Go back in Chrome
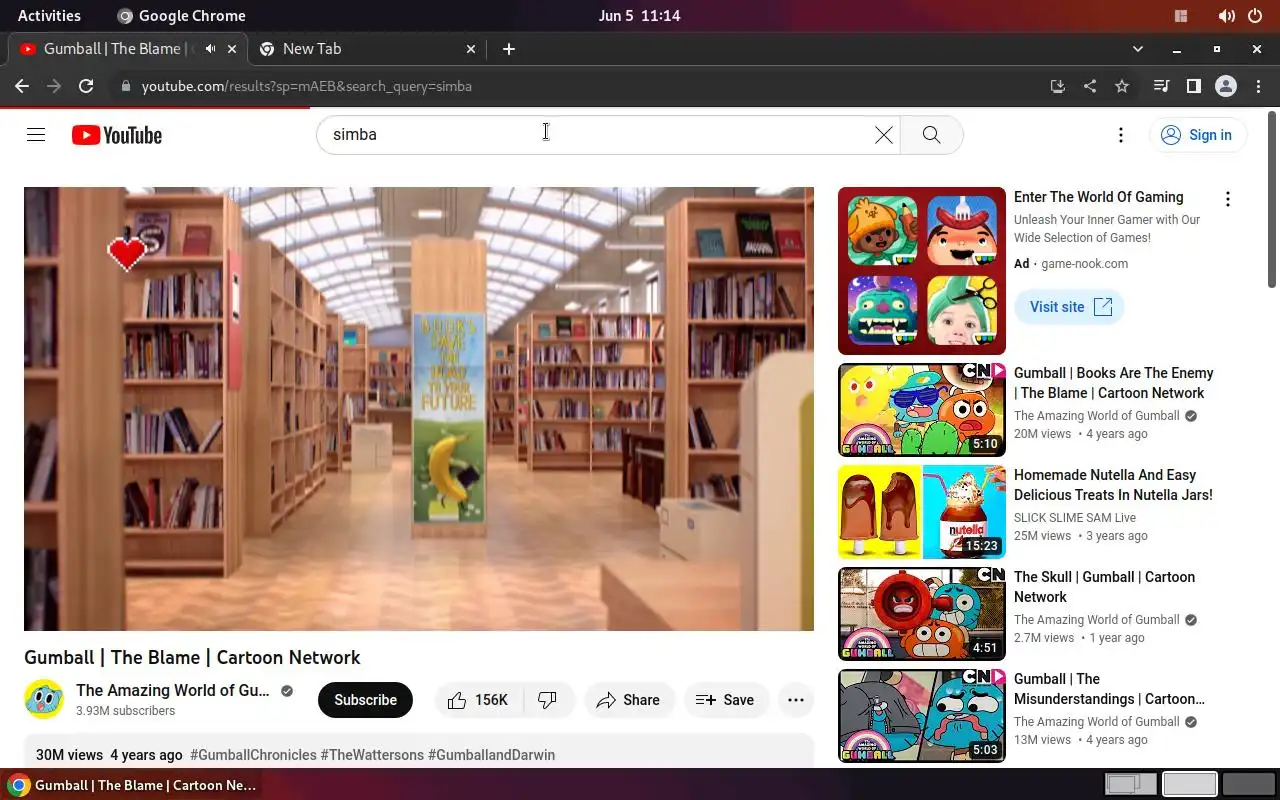 tap(22, 86)
